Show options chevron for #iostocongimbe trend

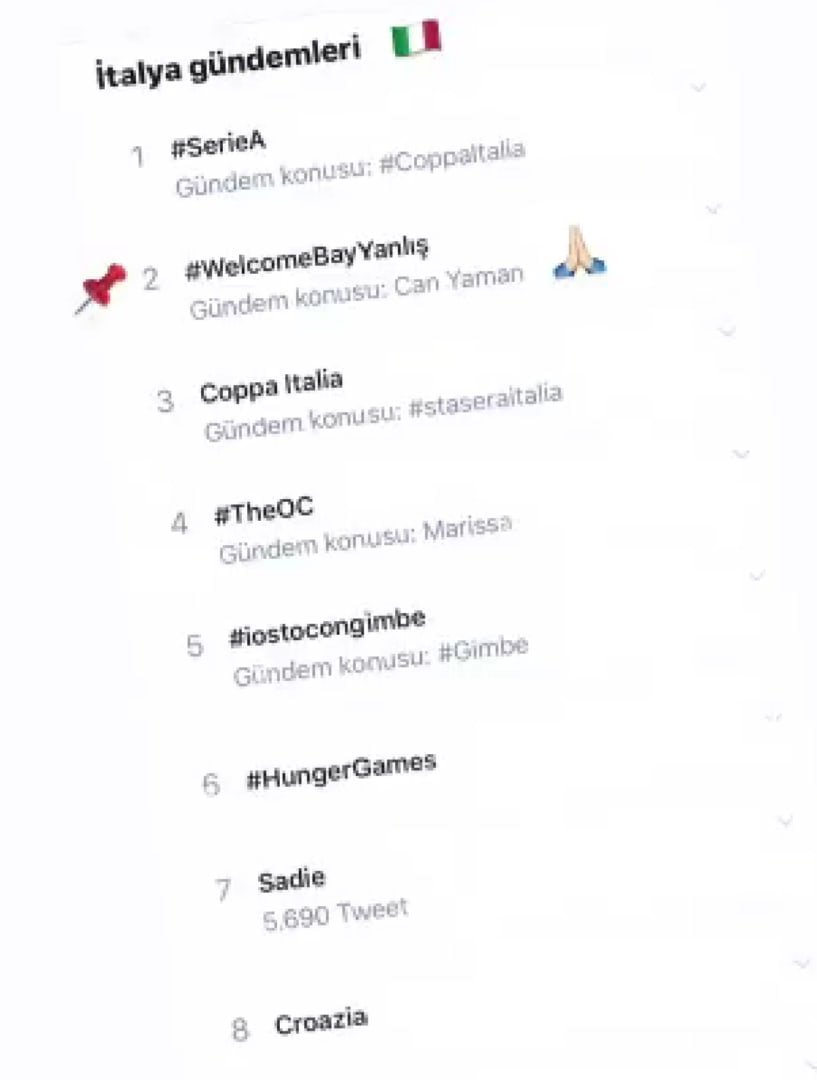(x=757, y=576)
